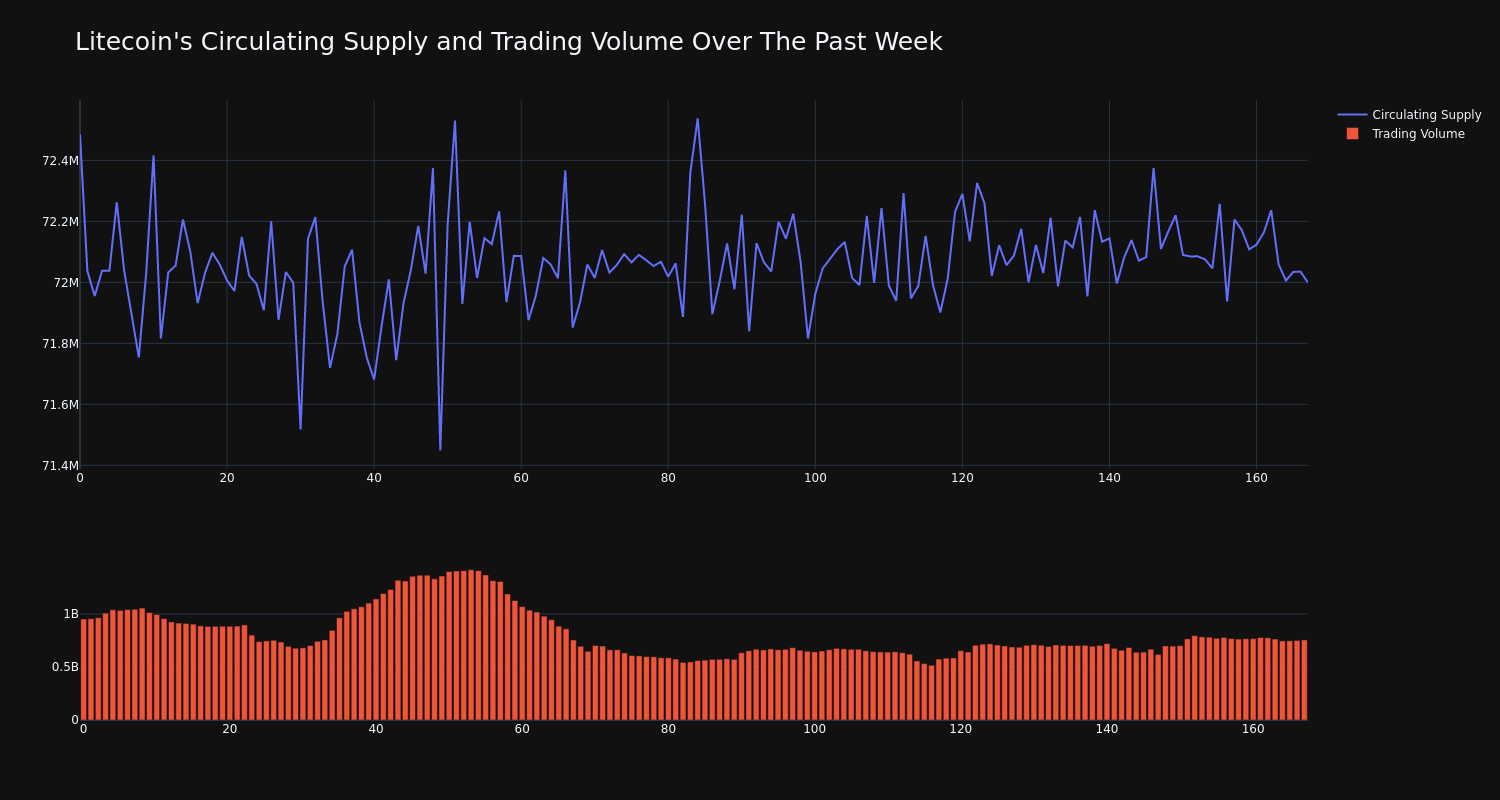Click the 60 tick under the supply chart

pyautogui.click(x=521, y=478)
